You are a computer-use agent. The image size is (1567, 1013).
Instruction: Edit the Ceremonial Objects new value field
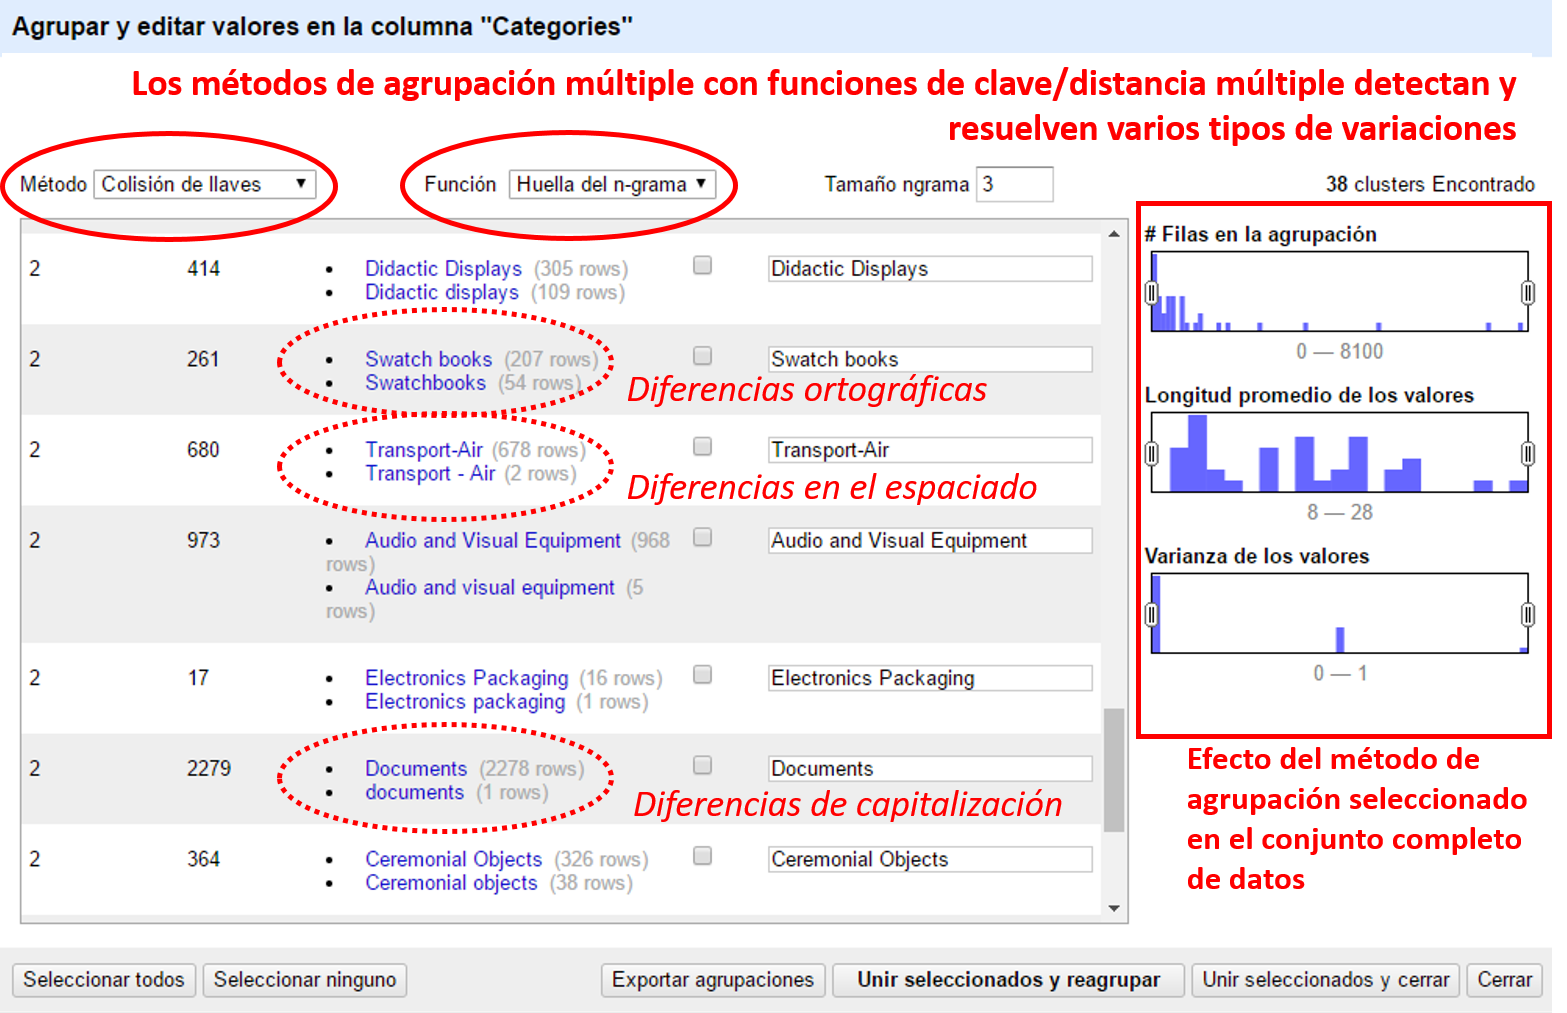pos(929,859)
